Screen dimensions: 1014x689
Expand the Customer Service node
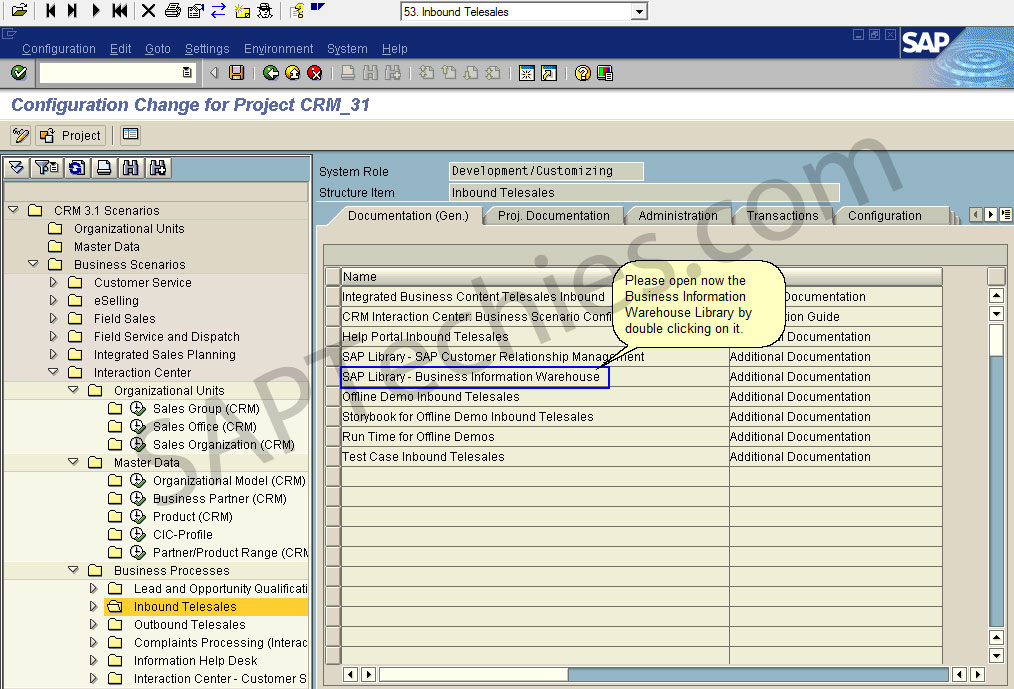[x=53, y=282]
